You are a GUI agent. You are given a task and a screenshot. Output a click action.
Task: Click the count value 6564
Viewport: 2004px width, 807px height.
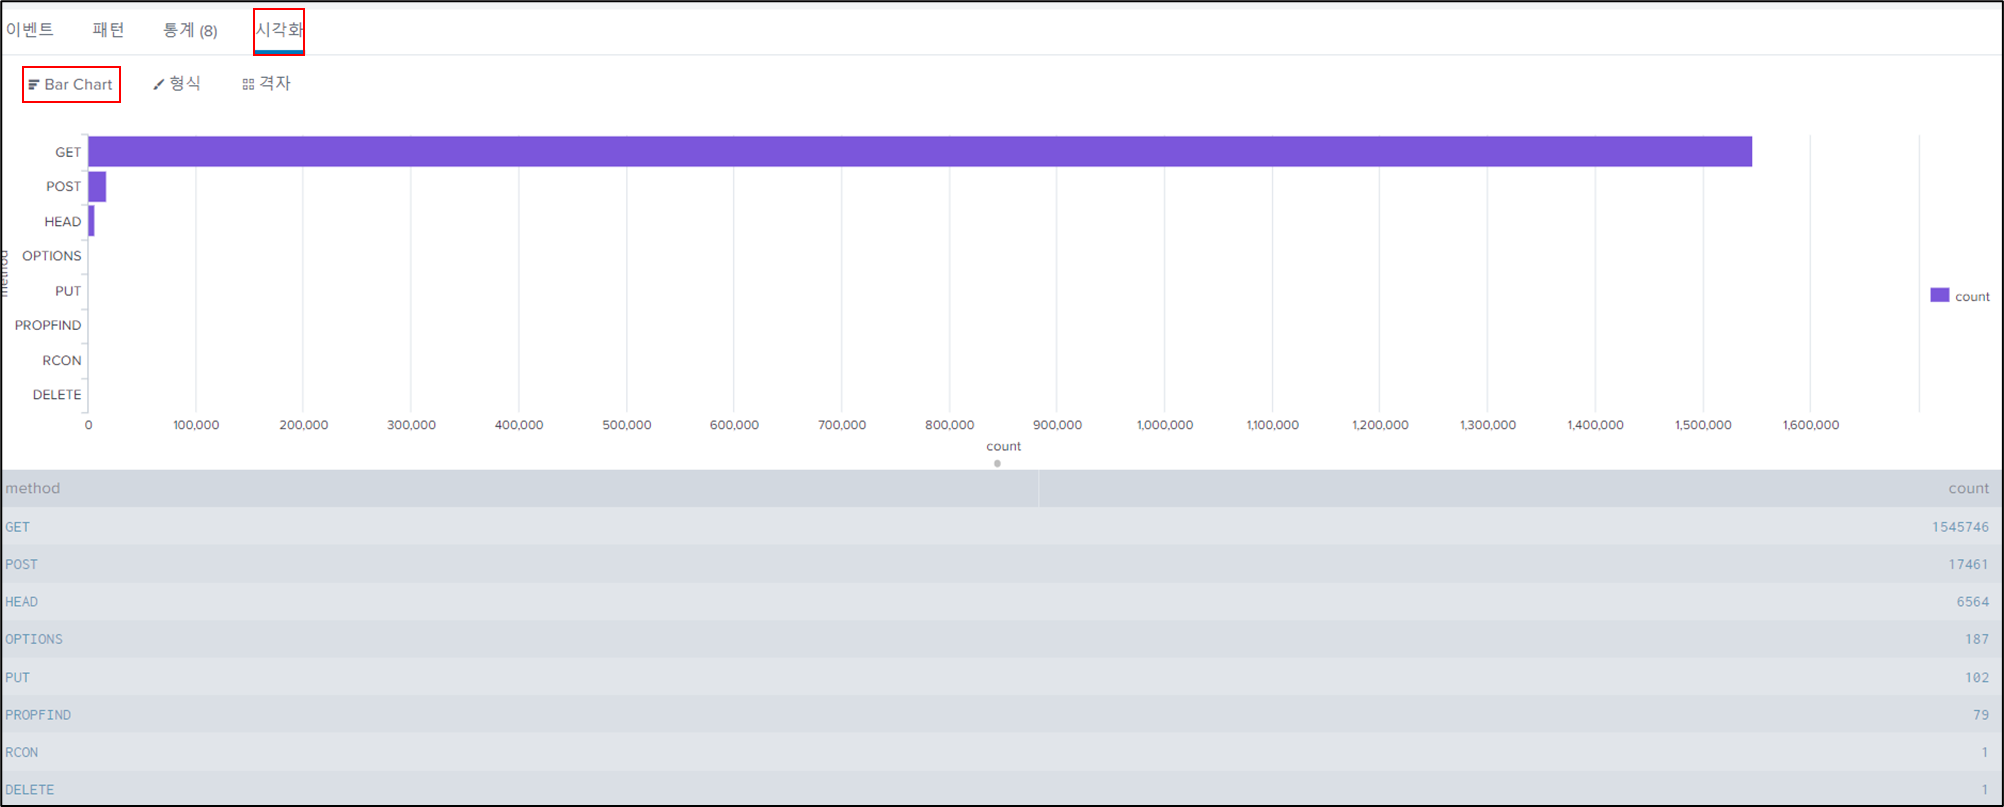[x=1973, y=602]
